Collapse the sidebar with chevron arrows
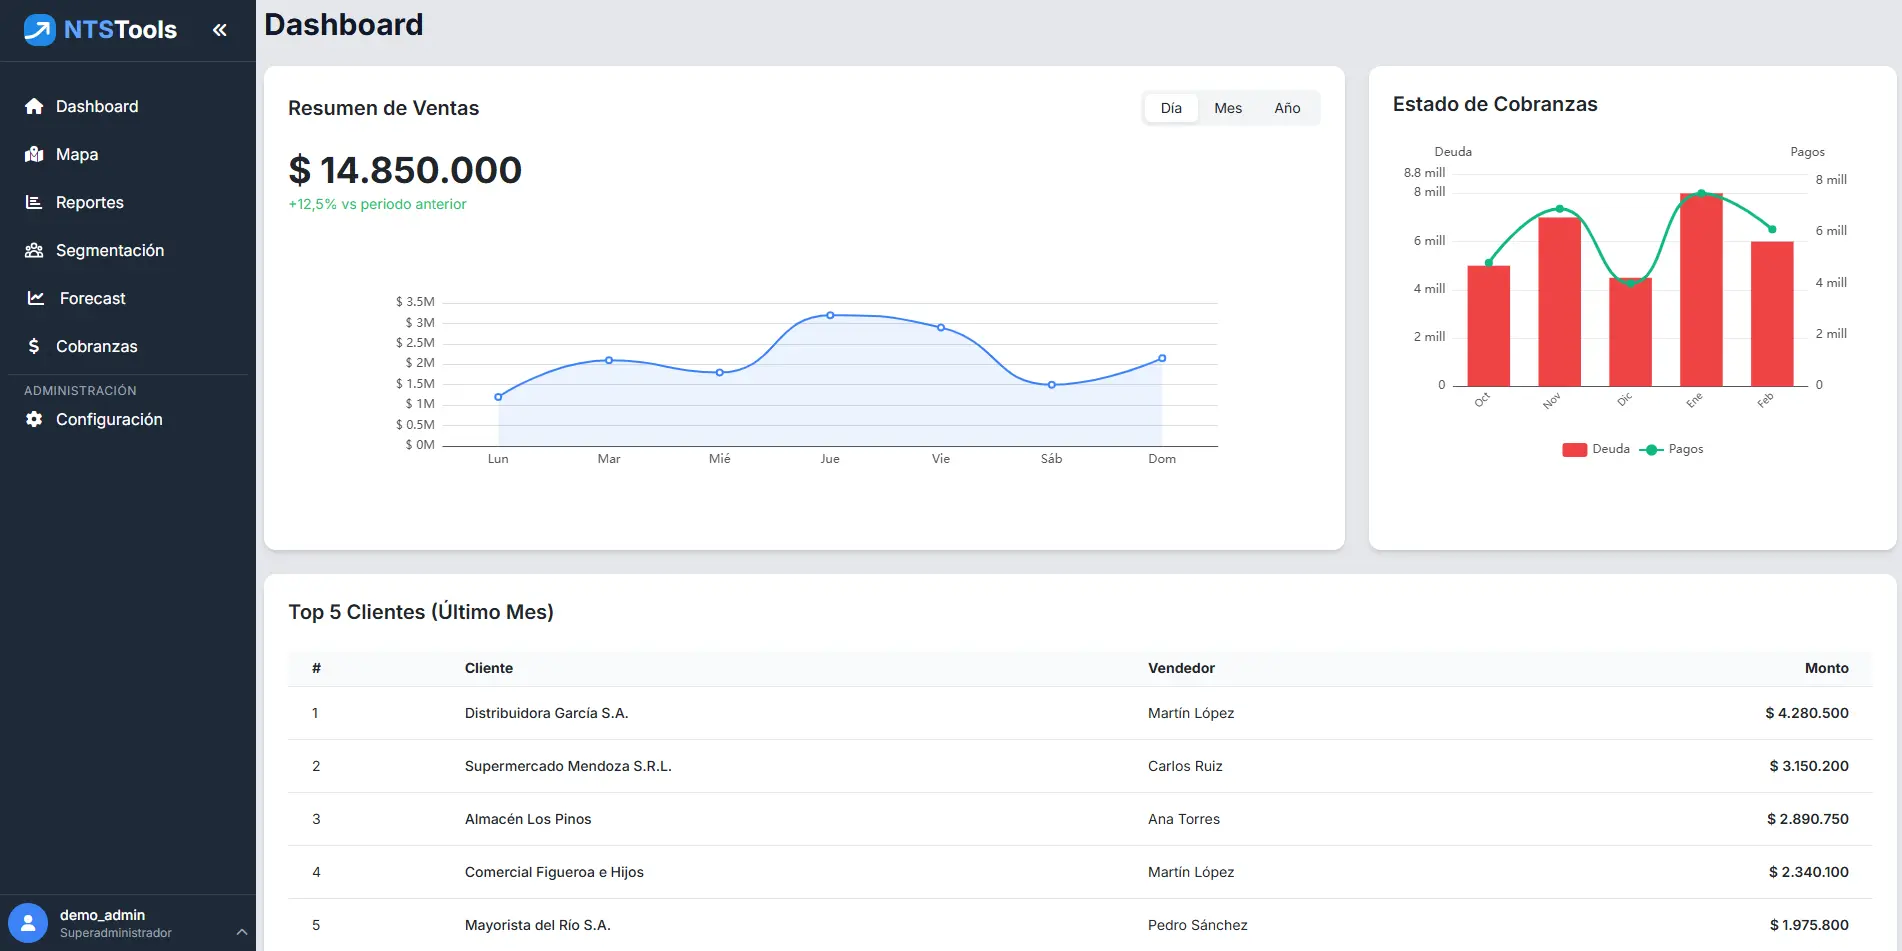 [x=219, y=29]
